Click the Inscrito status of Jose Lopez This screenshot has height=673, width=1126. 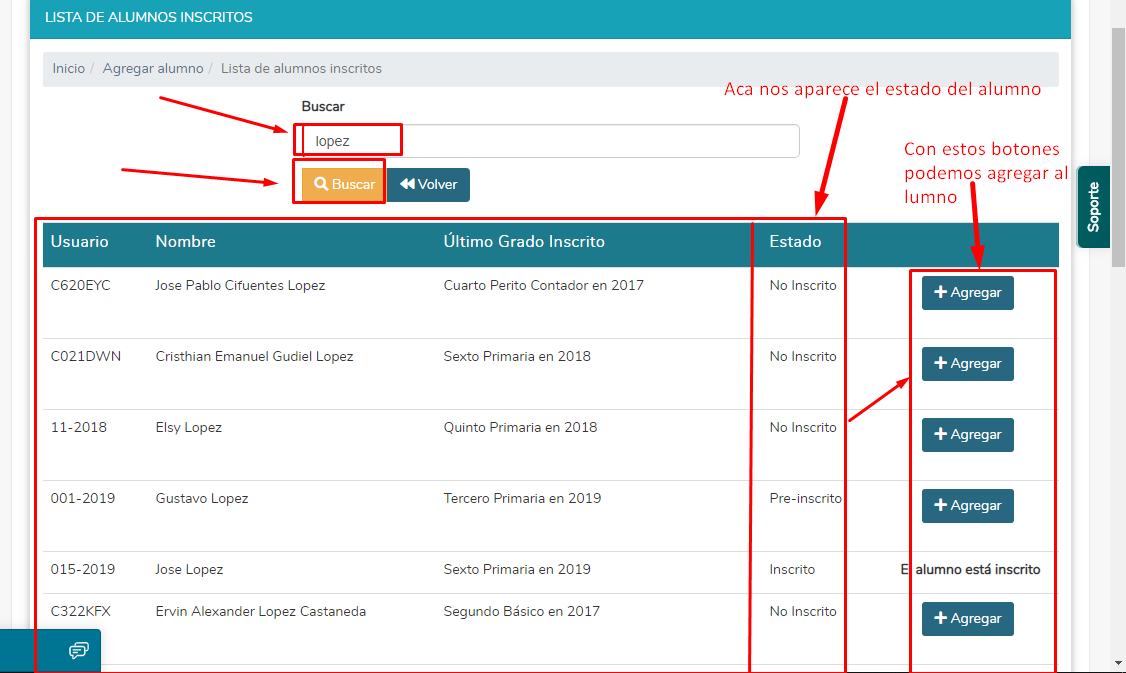pyautogui.click(x=792, y=570)
